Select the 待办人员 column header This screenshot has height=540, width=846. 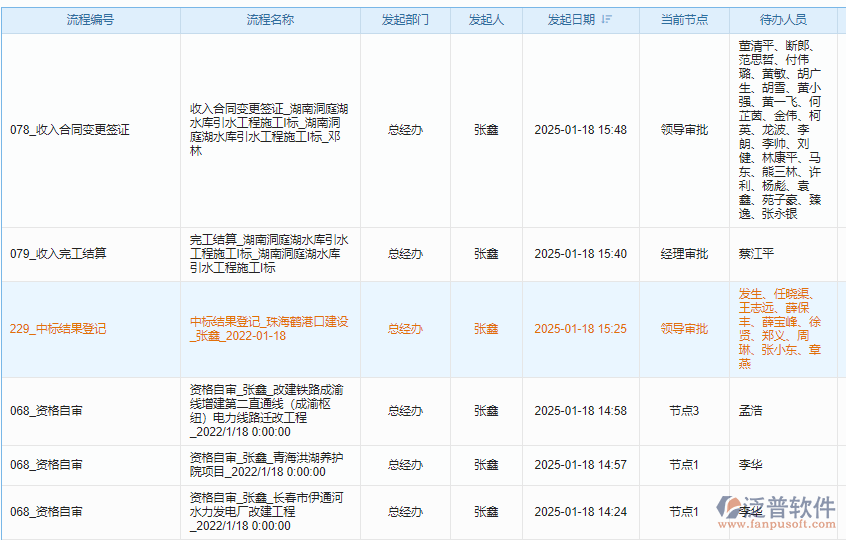click(783, 20)
